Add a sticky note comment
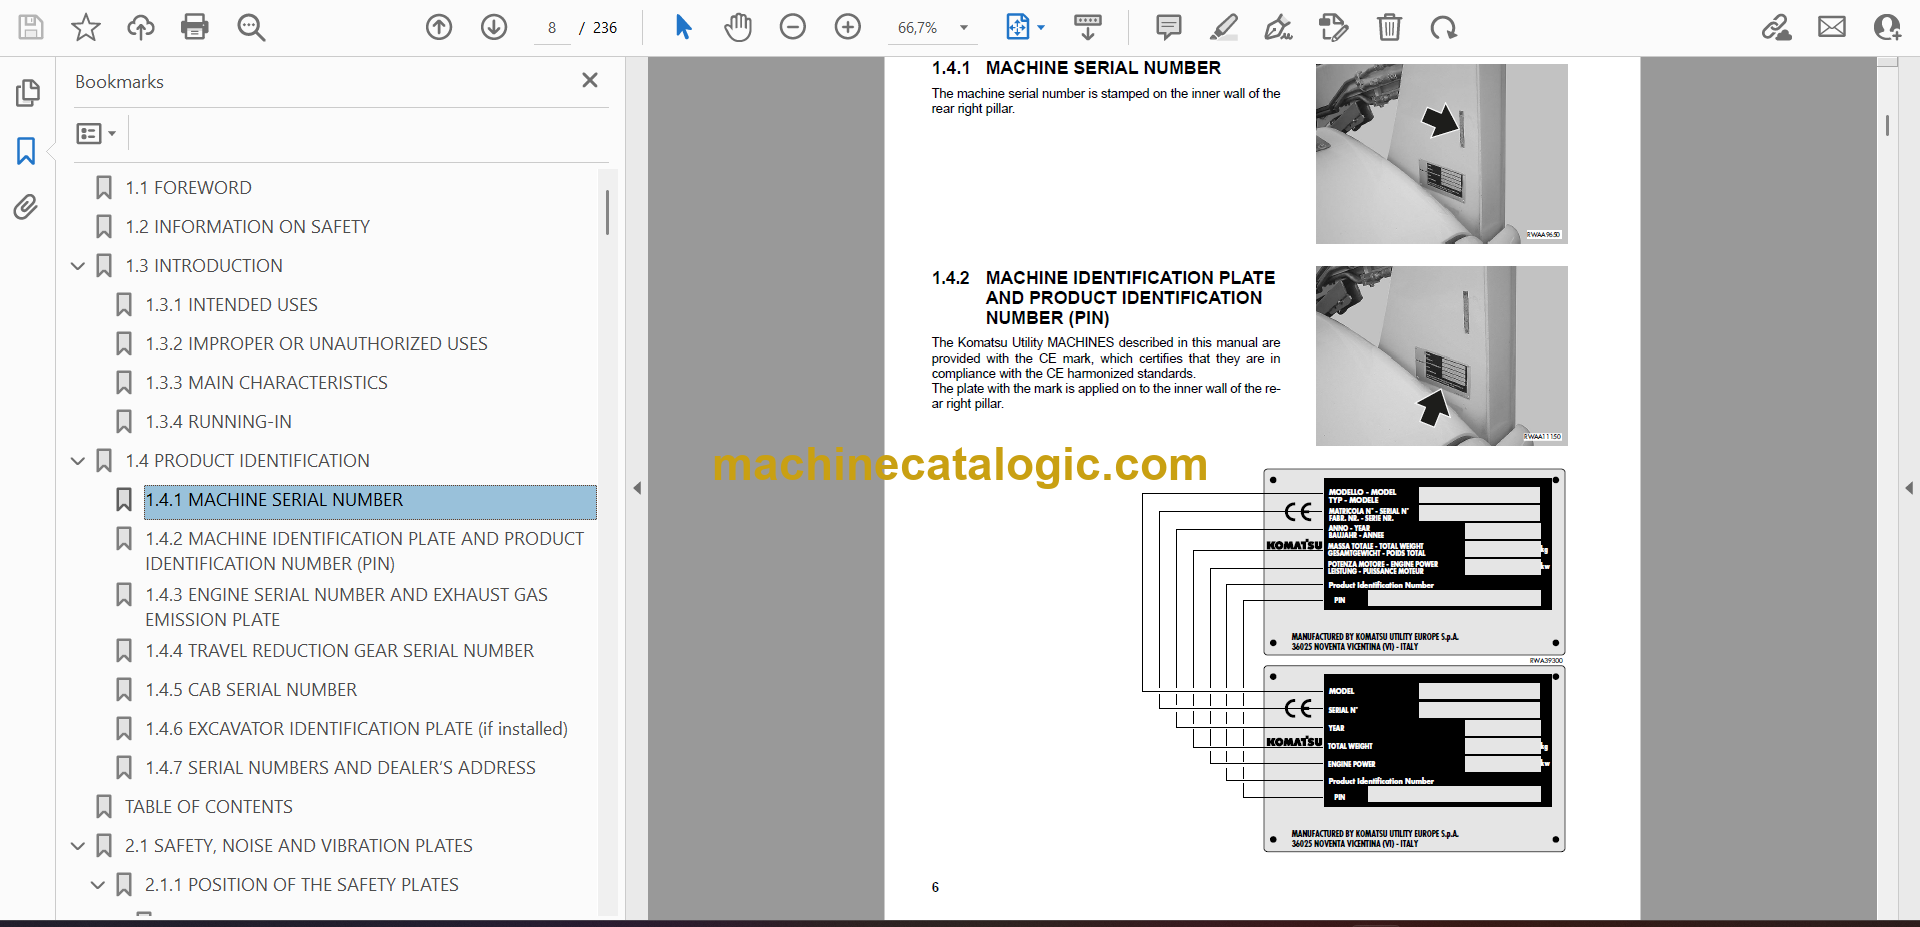 [x=1168, y=27]
